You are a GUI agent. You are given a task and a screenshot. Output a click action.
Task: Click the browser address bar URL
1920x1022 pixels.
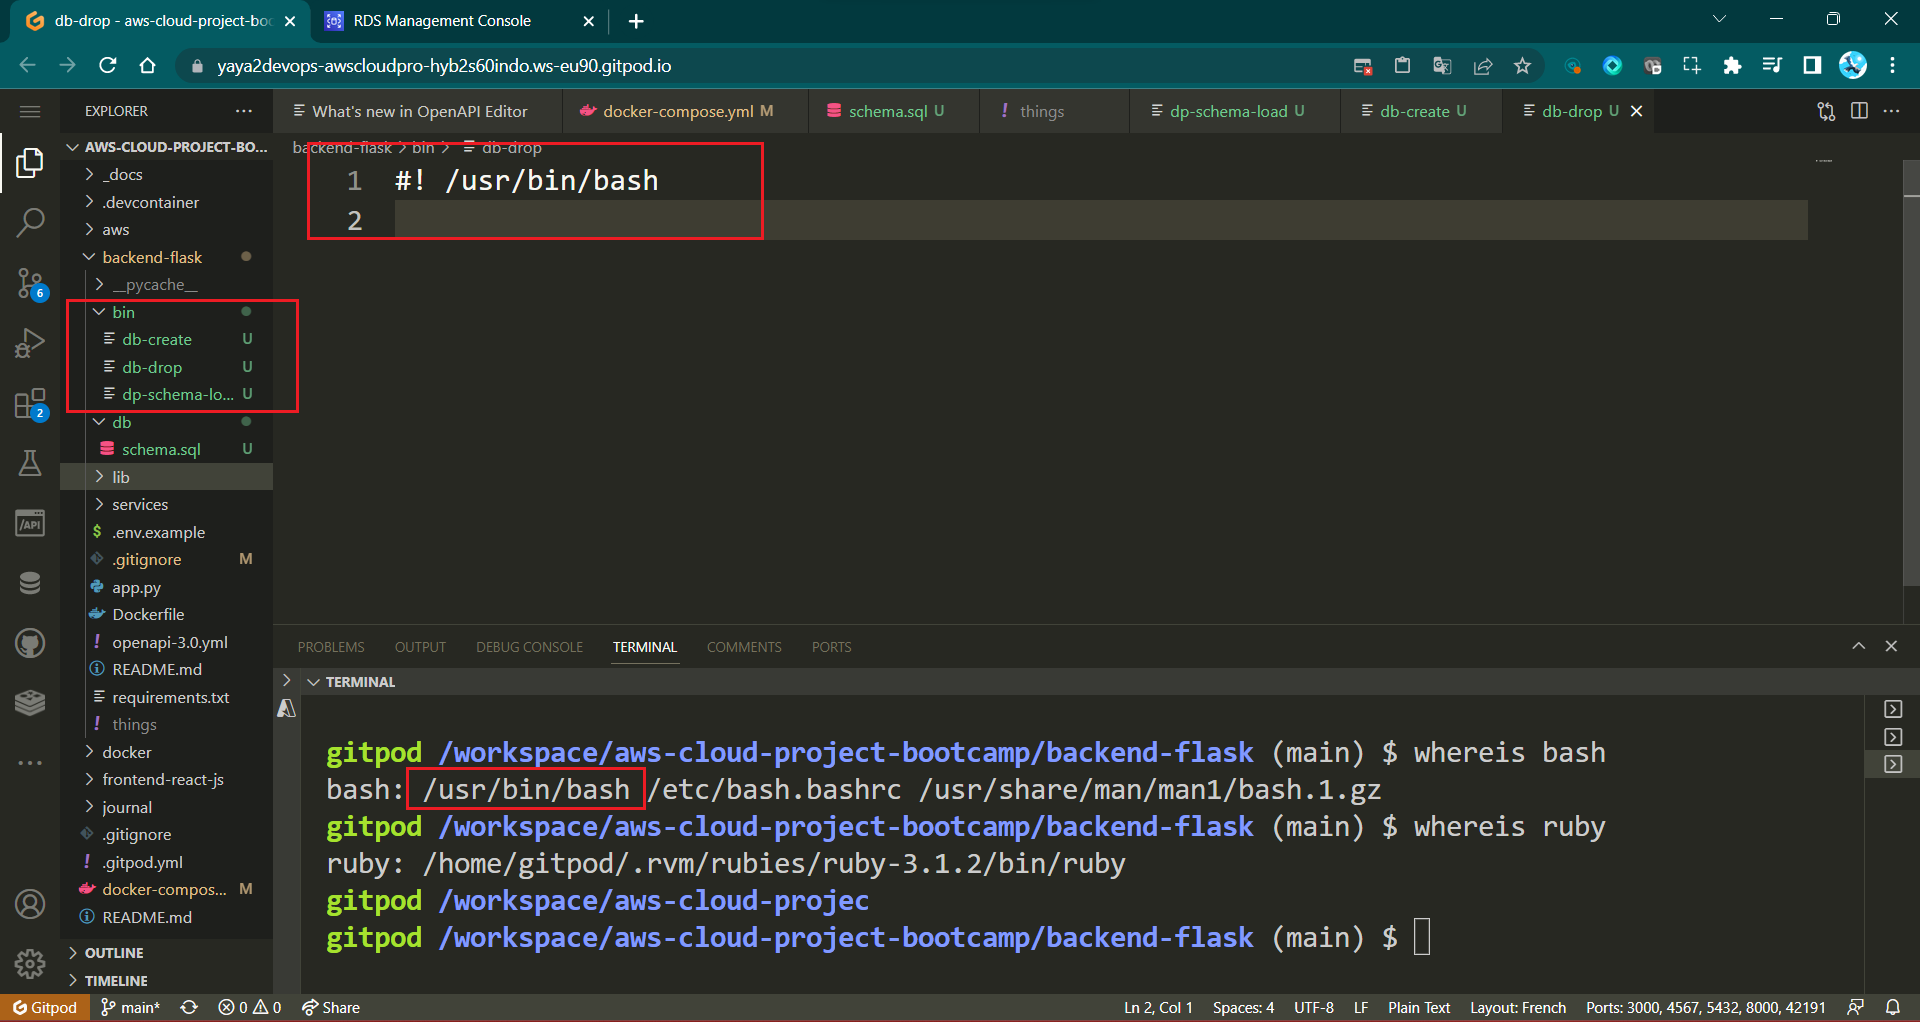pyautogui.click(x=444, y=66)
